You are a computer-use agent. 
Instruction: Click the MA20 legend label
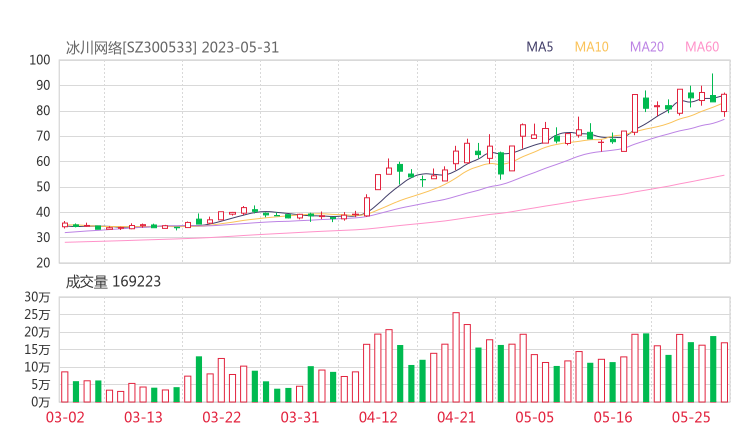click(x=647, y=47)
